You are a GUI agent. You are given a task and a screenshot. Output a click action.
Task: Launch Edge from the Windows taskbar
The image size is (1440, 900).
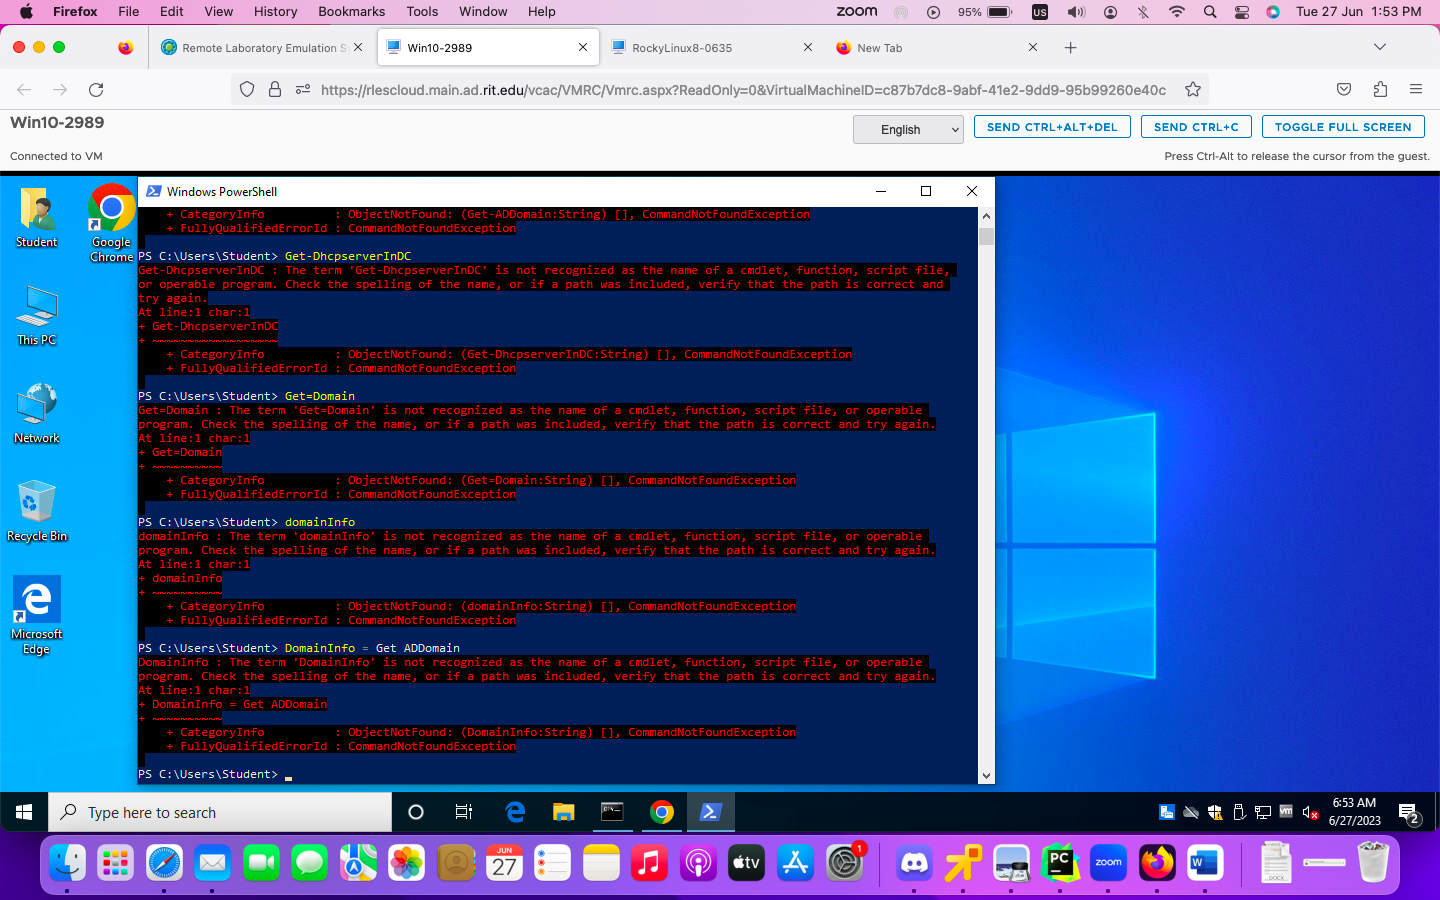coord(515,812)
